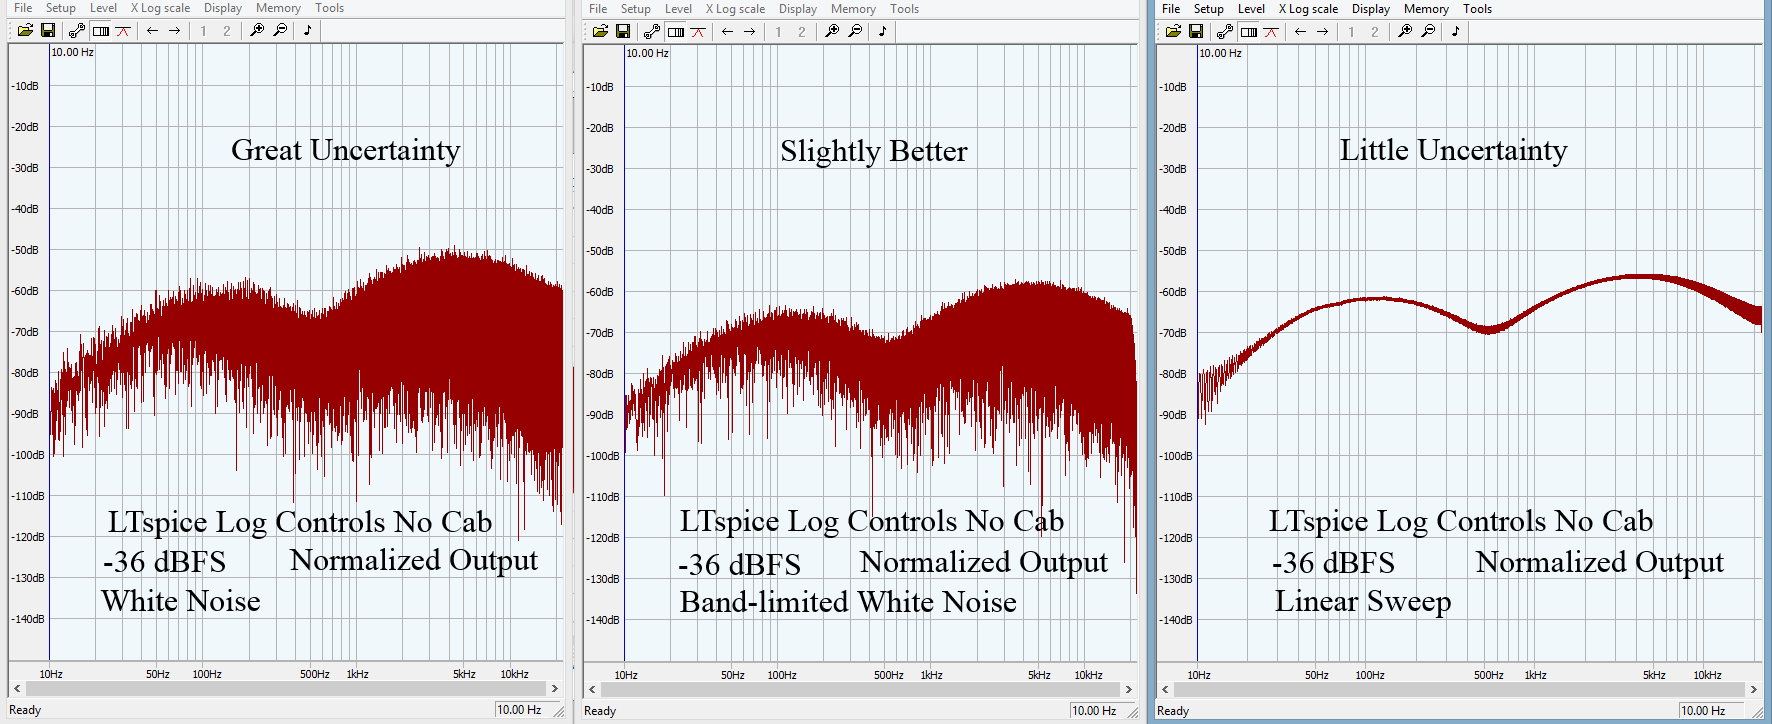This screenshot has height=724, width=1772.
Task: Toggle log-scale toolbar button in Great Uncertainty window
Action: pos(101,30)
